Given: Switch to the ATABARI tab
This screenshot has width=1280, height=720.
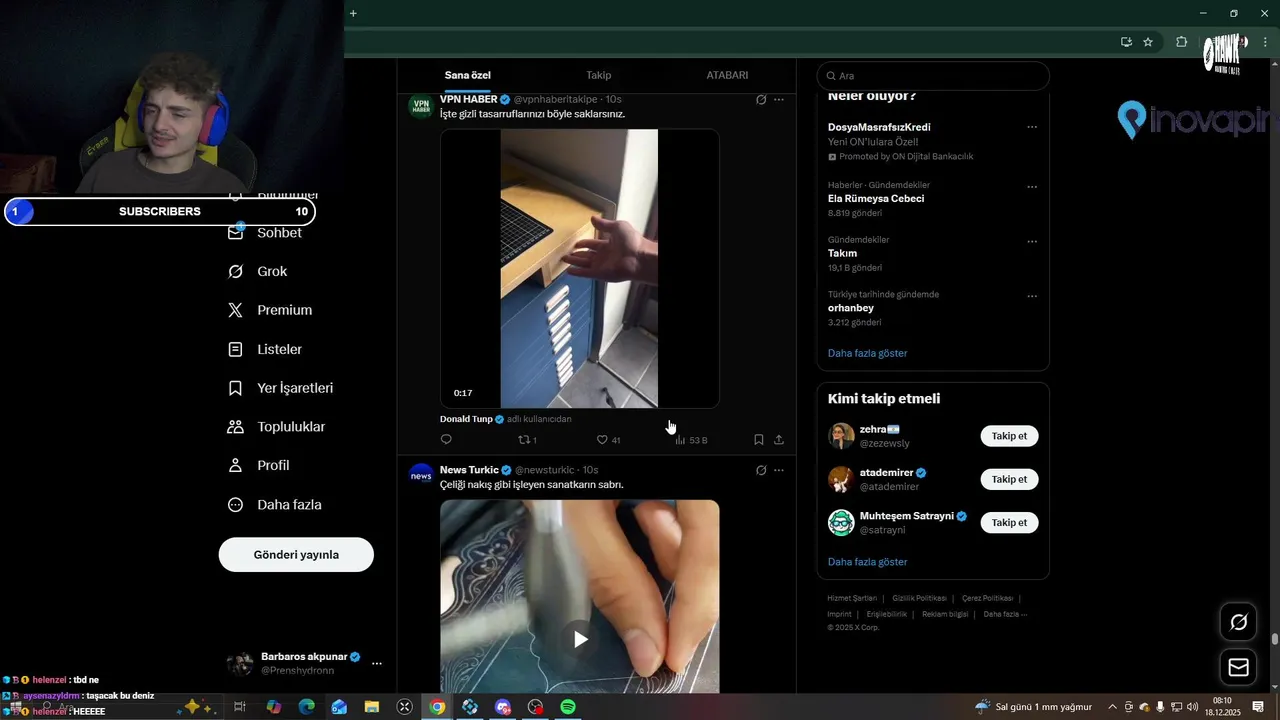Looking at the screenshot, I should (x=727, y=75).
